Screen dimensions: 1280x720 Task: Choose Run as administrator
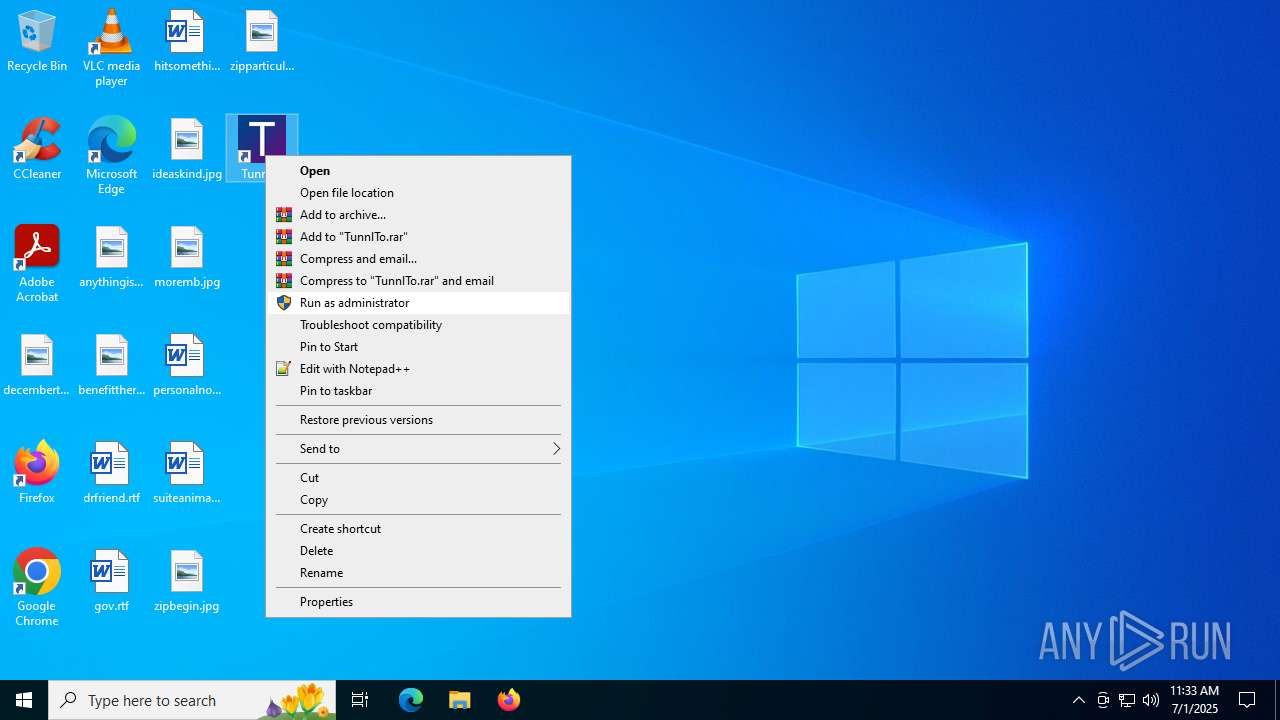click(418, 303)
